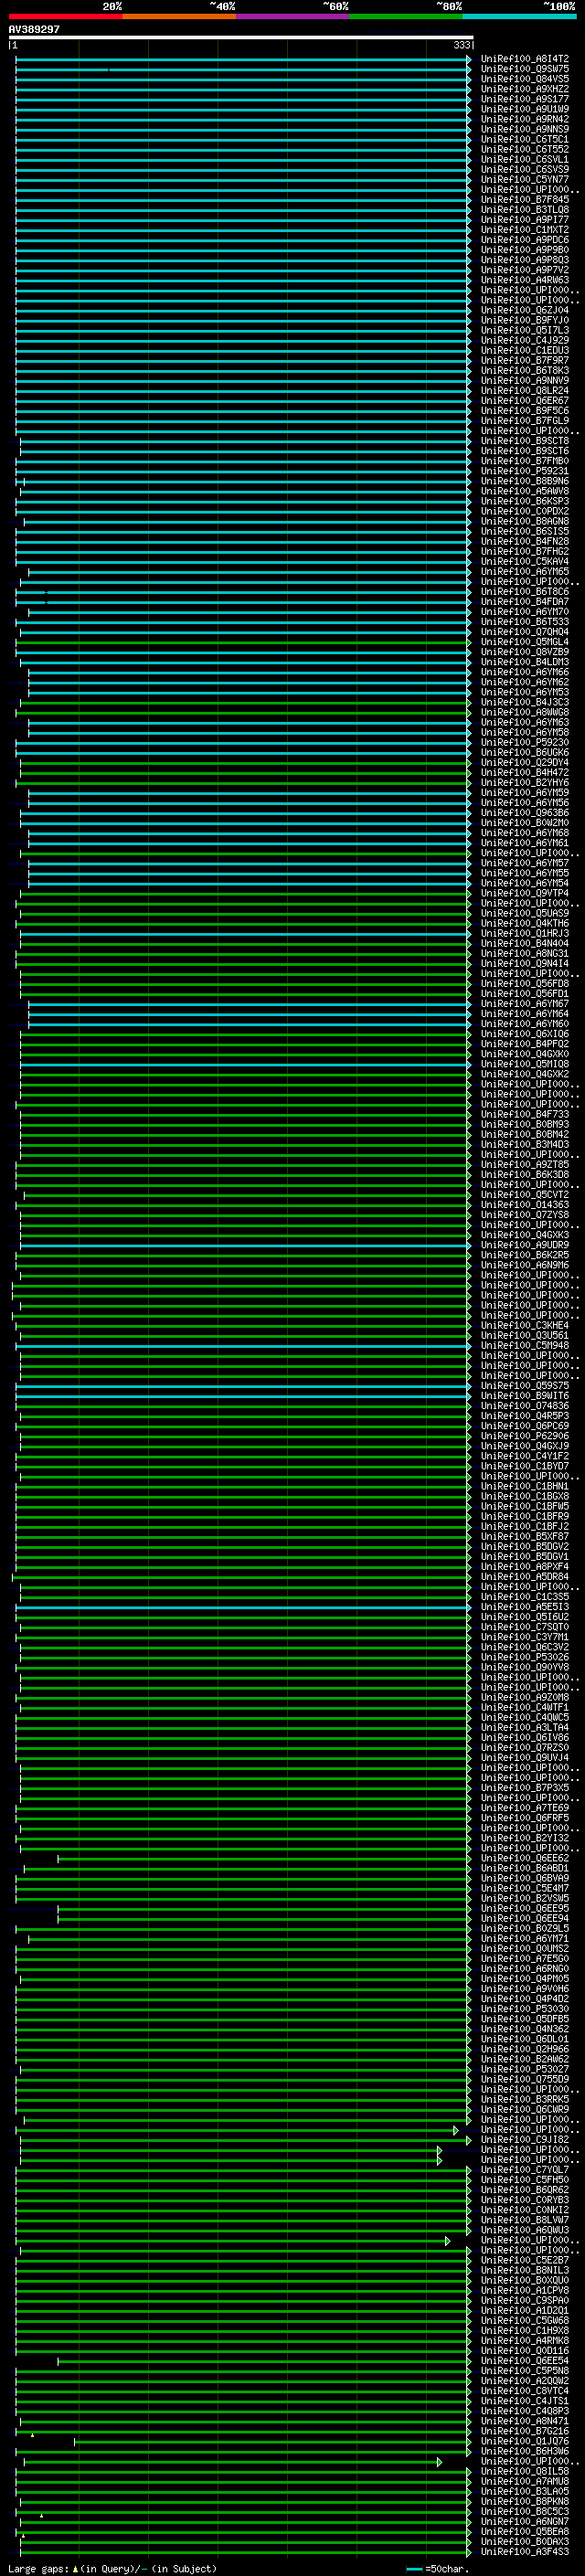
Task: Click the orange ~40% identity legend segment
Action: [x=179, y=16]
